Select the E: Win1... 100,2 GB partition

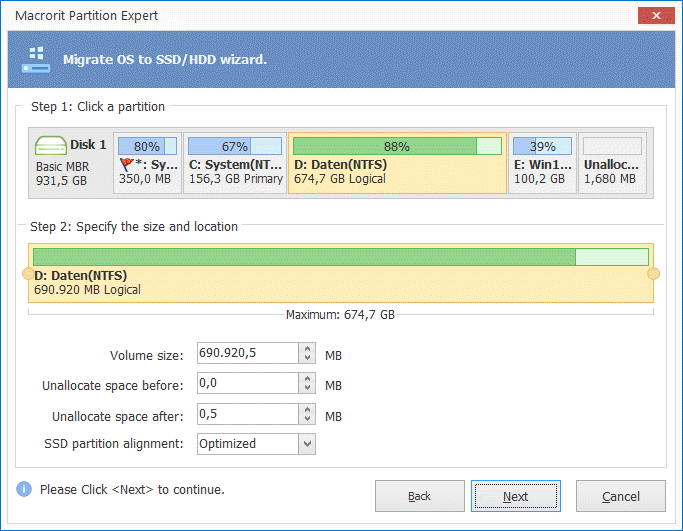click(542, 163)
